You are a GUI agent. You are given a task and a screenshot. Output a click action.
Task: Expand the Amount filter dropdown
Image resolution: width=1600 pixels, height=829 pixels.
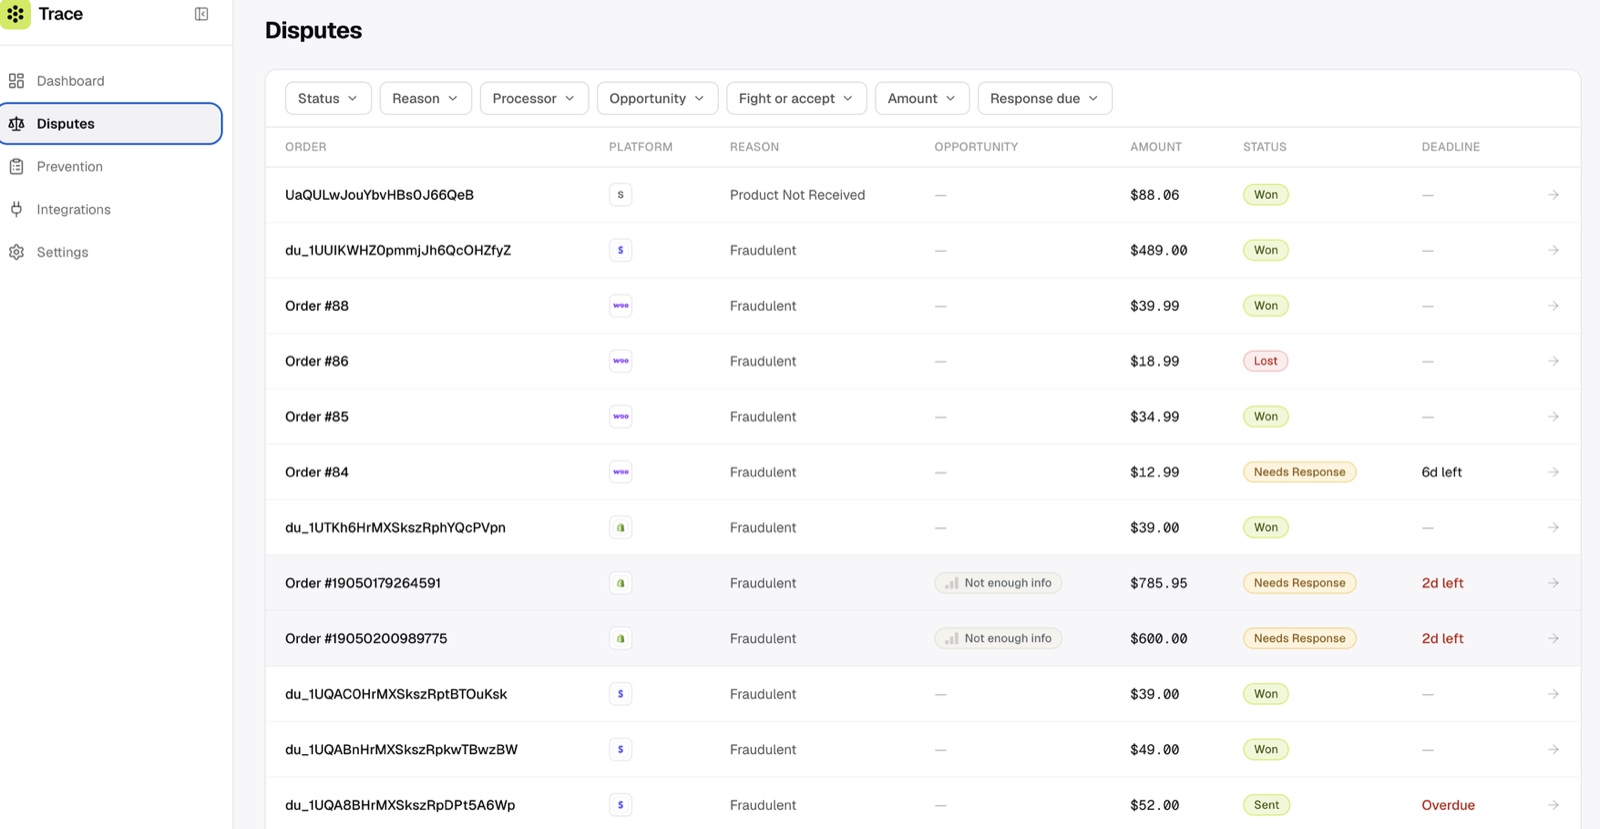pyautogui.click(x=922, y=98)
